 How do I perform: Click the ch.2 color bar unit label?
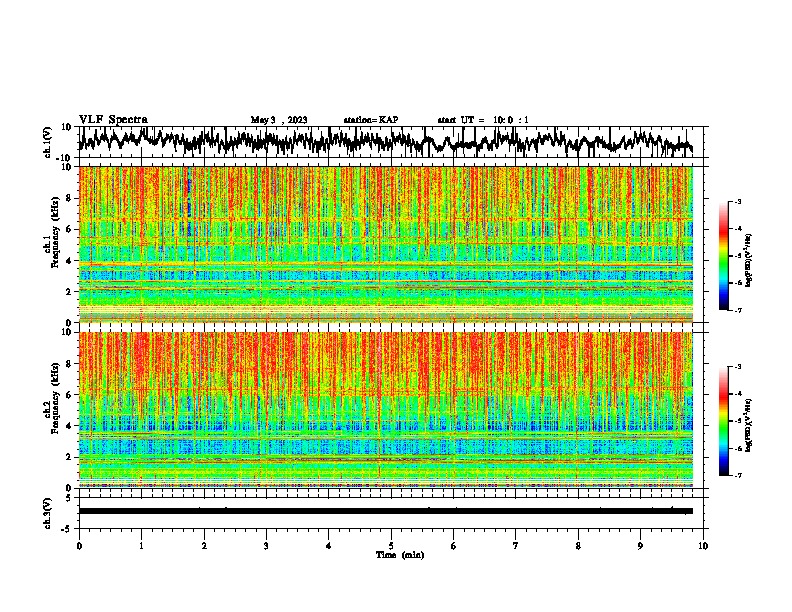(x=748, y=425)
